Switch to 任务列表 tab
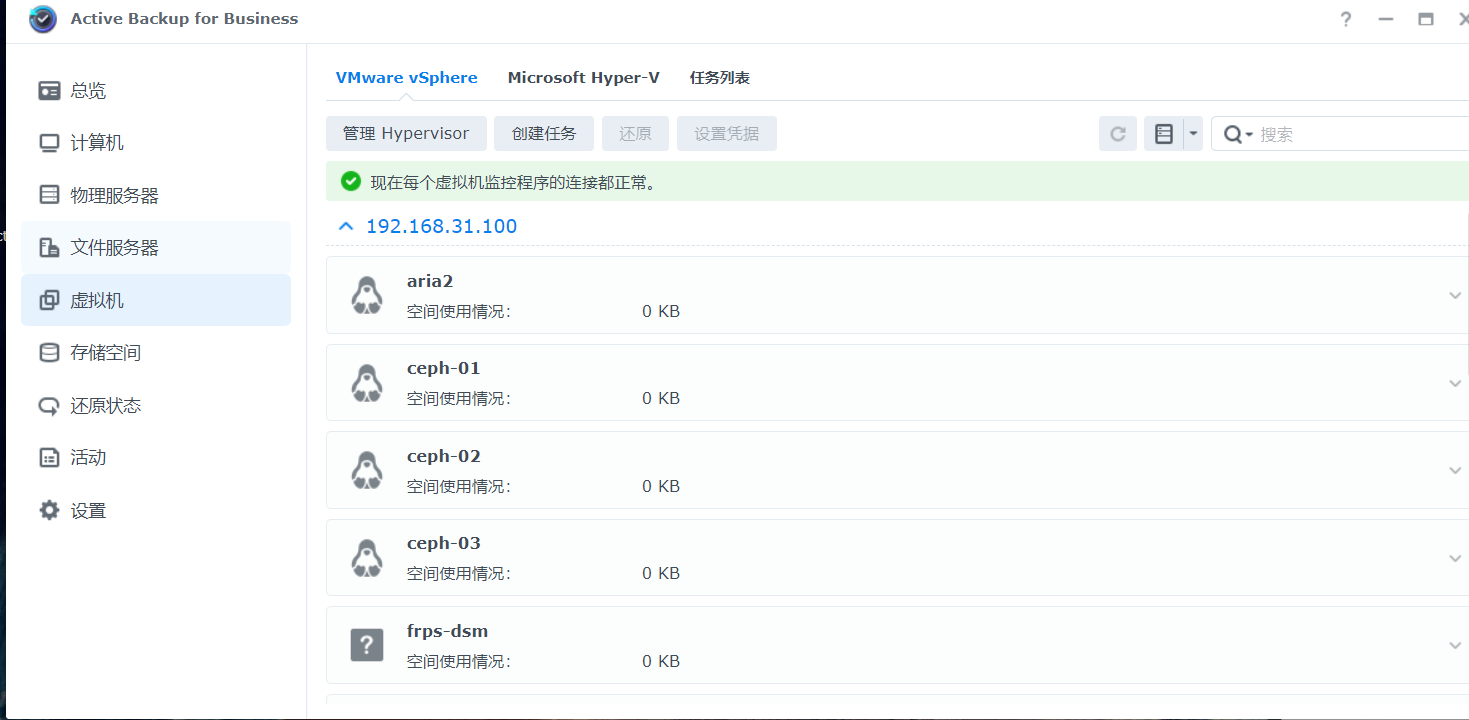The image size is (1469, 720). coord(720,78)
